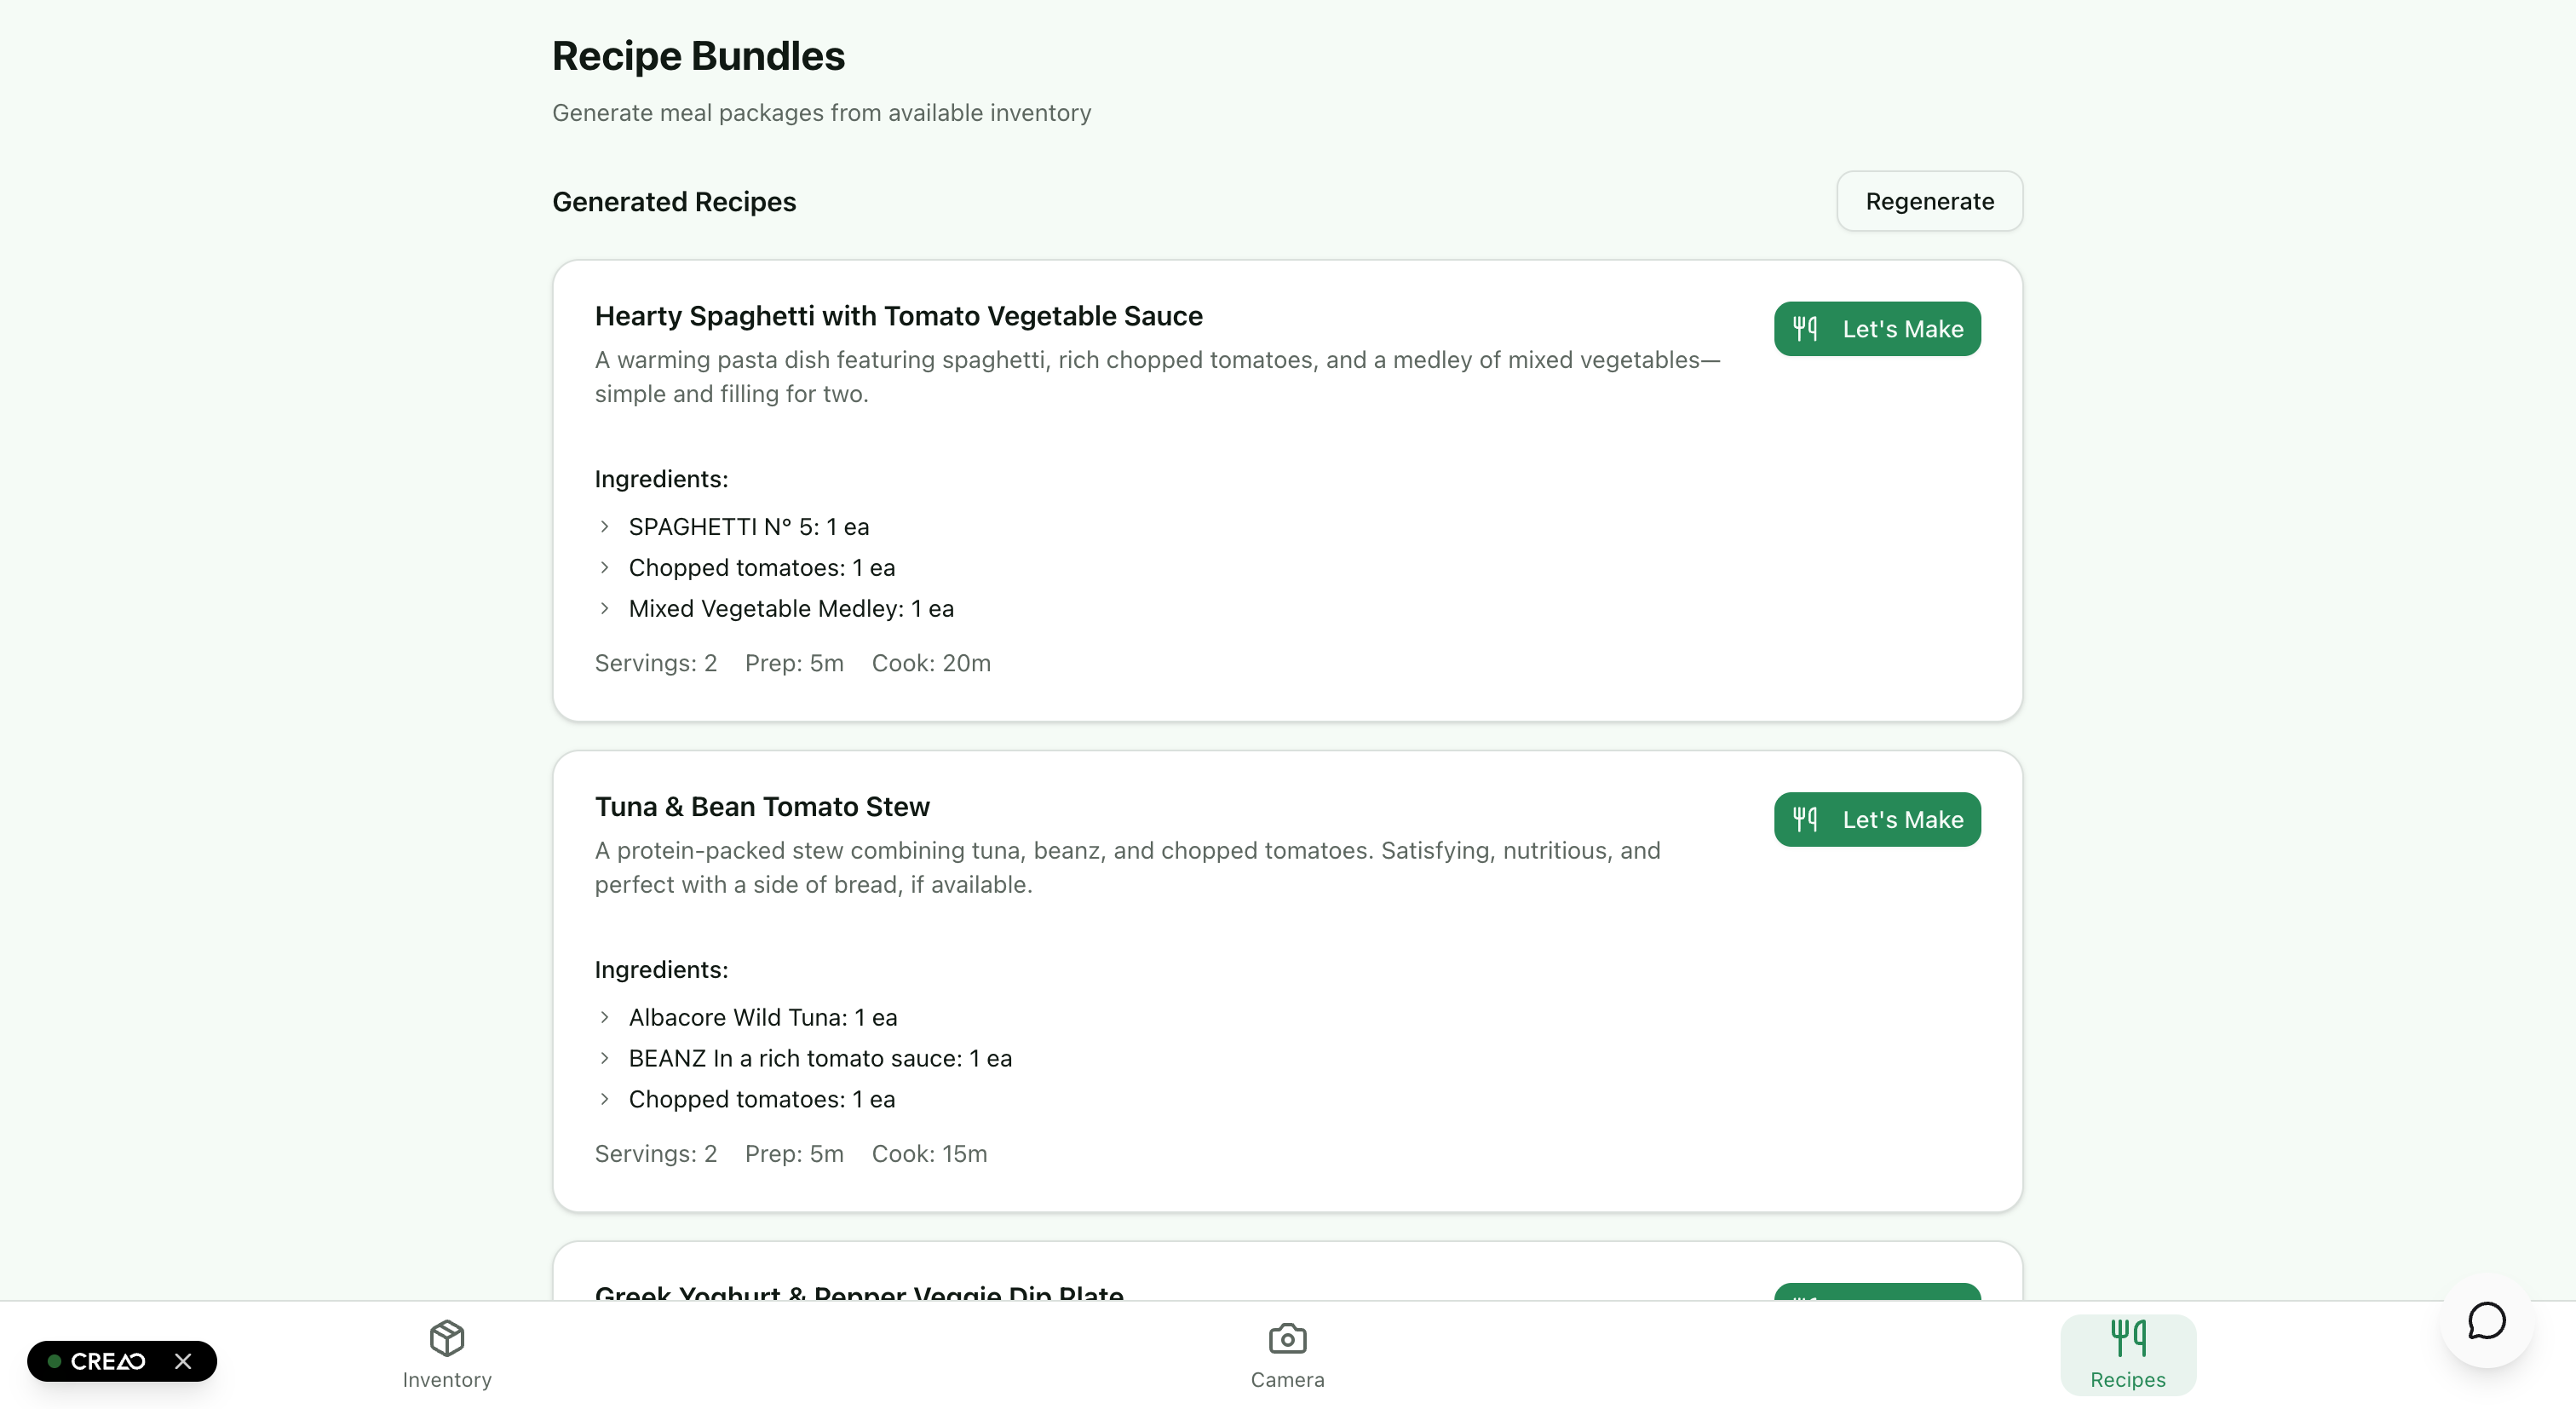
Task: Open the chat bubble icon
Action: 2486,1321
